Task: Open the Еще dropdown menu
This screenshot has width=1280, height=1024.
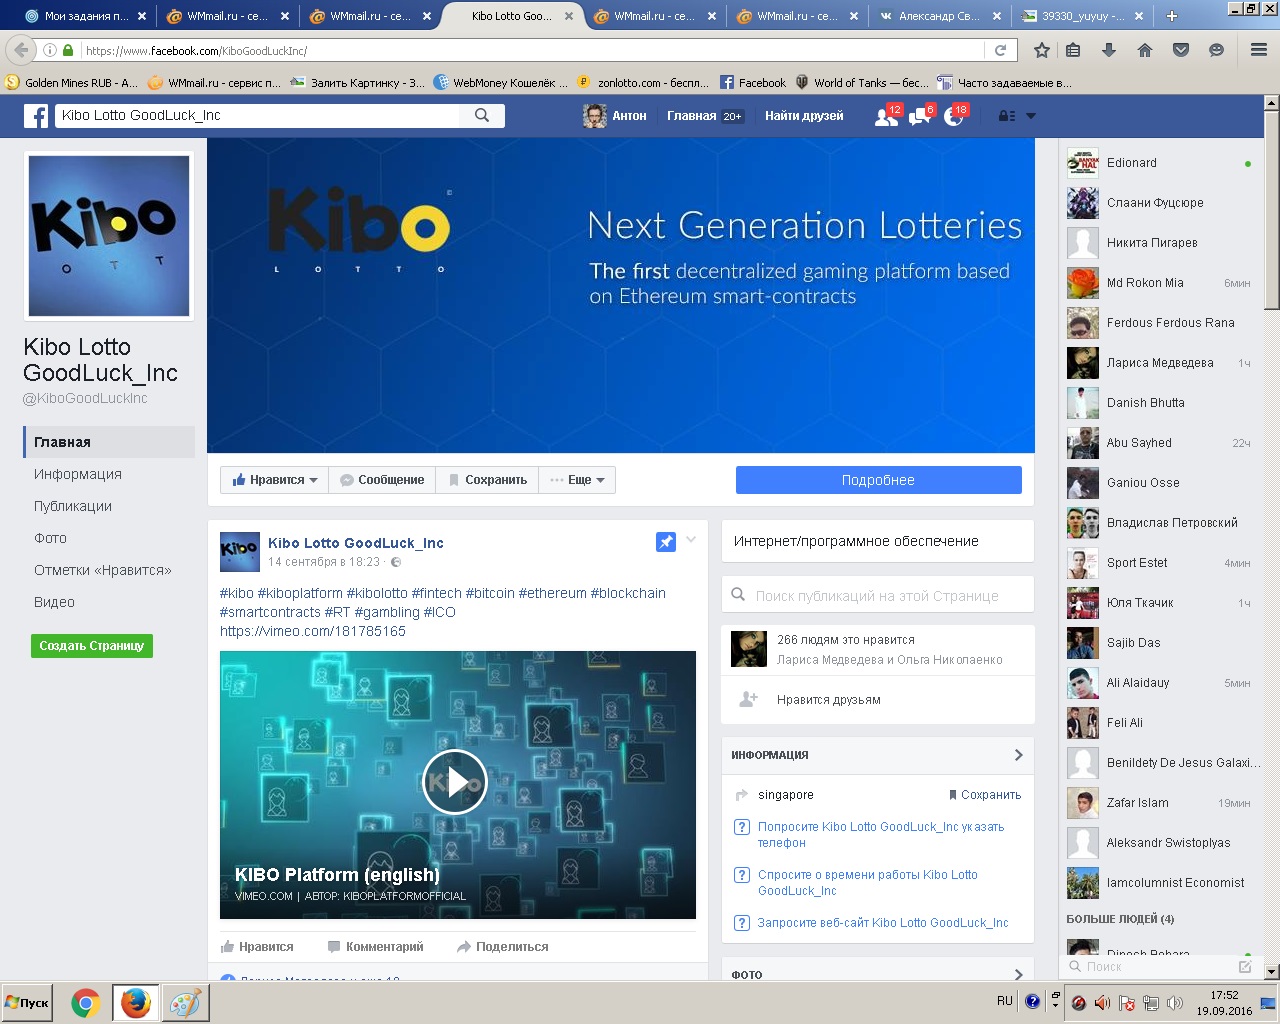Action: pyautogui.click(x=577, y=480)
